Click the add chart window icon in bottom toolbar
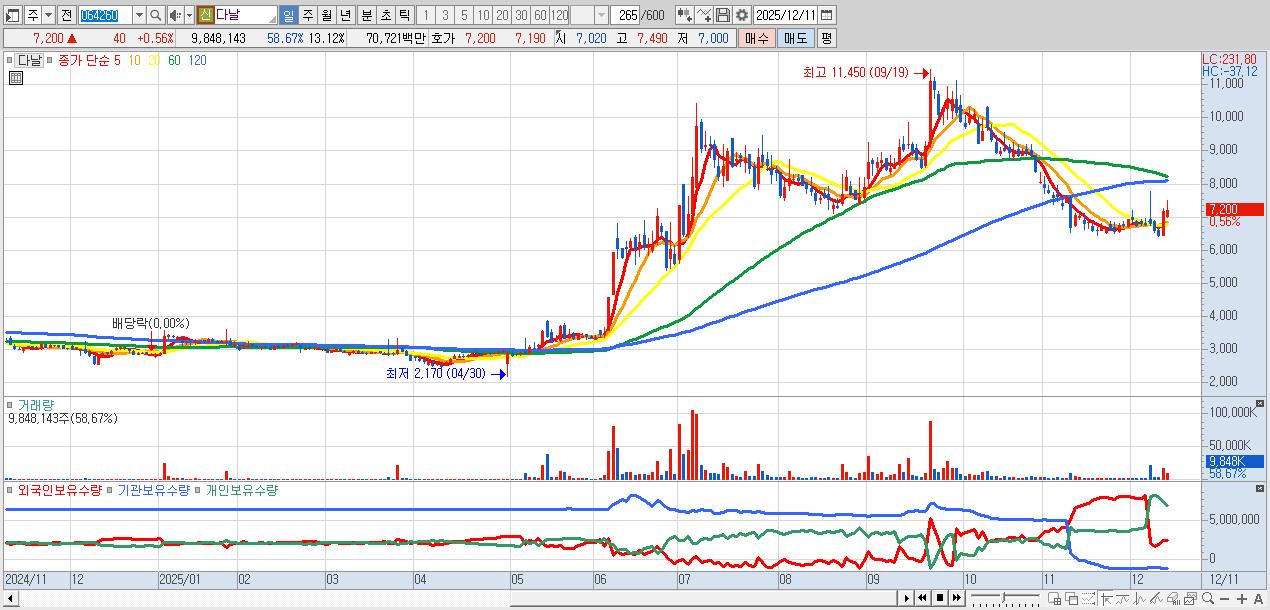The width and height of the screenshot is (1270, 610). pyautogui.click(x=1055, y=599)
